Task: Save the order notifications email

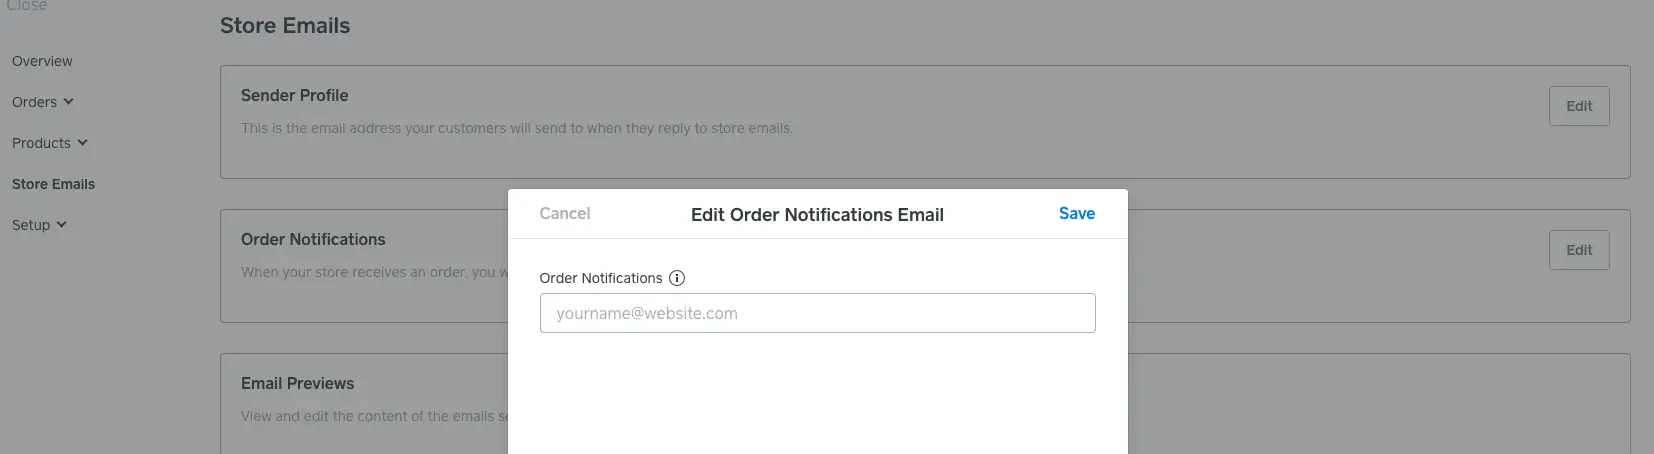Action: 1076,213
